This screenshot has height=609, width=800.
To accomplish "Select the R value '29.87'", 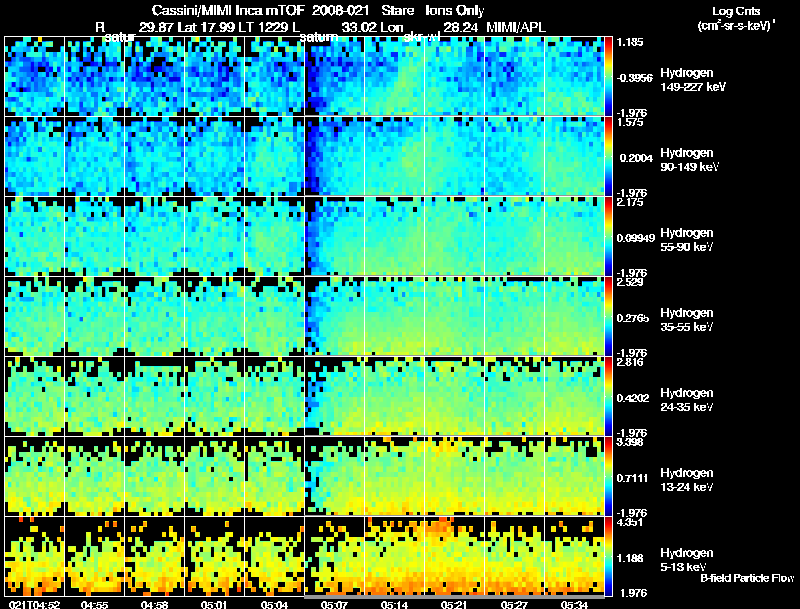I will click(x=156, y=28).
